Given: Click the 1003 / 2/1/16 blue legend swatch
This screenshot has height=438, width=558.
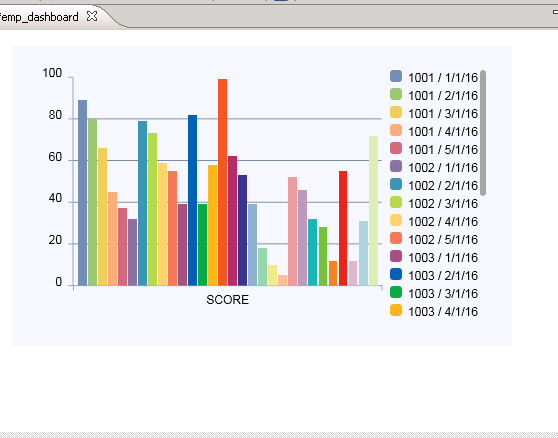Looking at the screenshot, I should point(396,274).
